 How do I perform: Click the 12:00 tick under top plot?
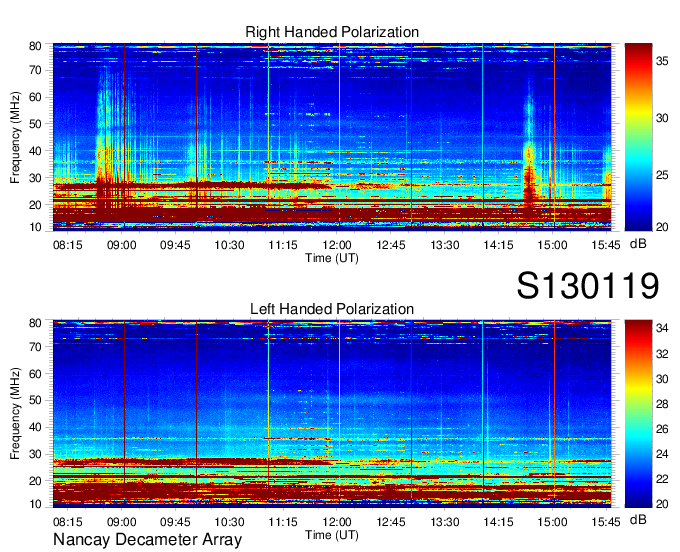[337, 245]
